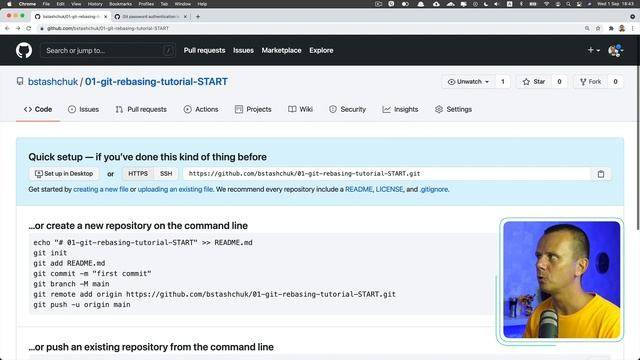Bookmark the page with the star icon in the address bar
Screen dimensions: 640x360
(x=598, y=28)
